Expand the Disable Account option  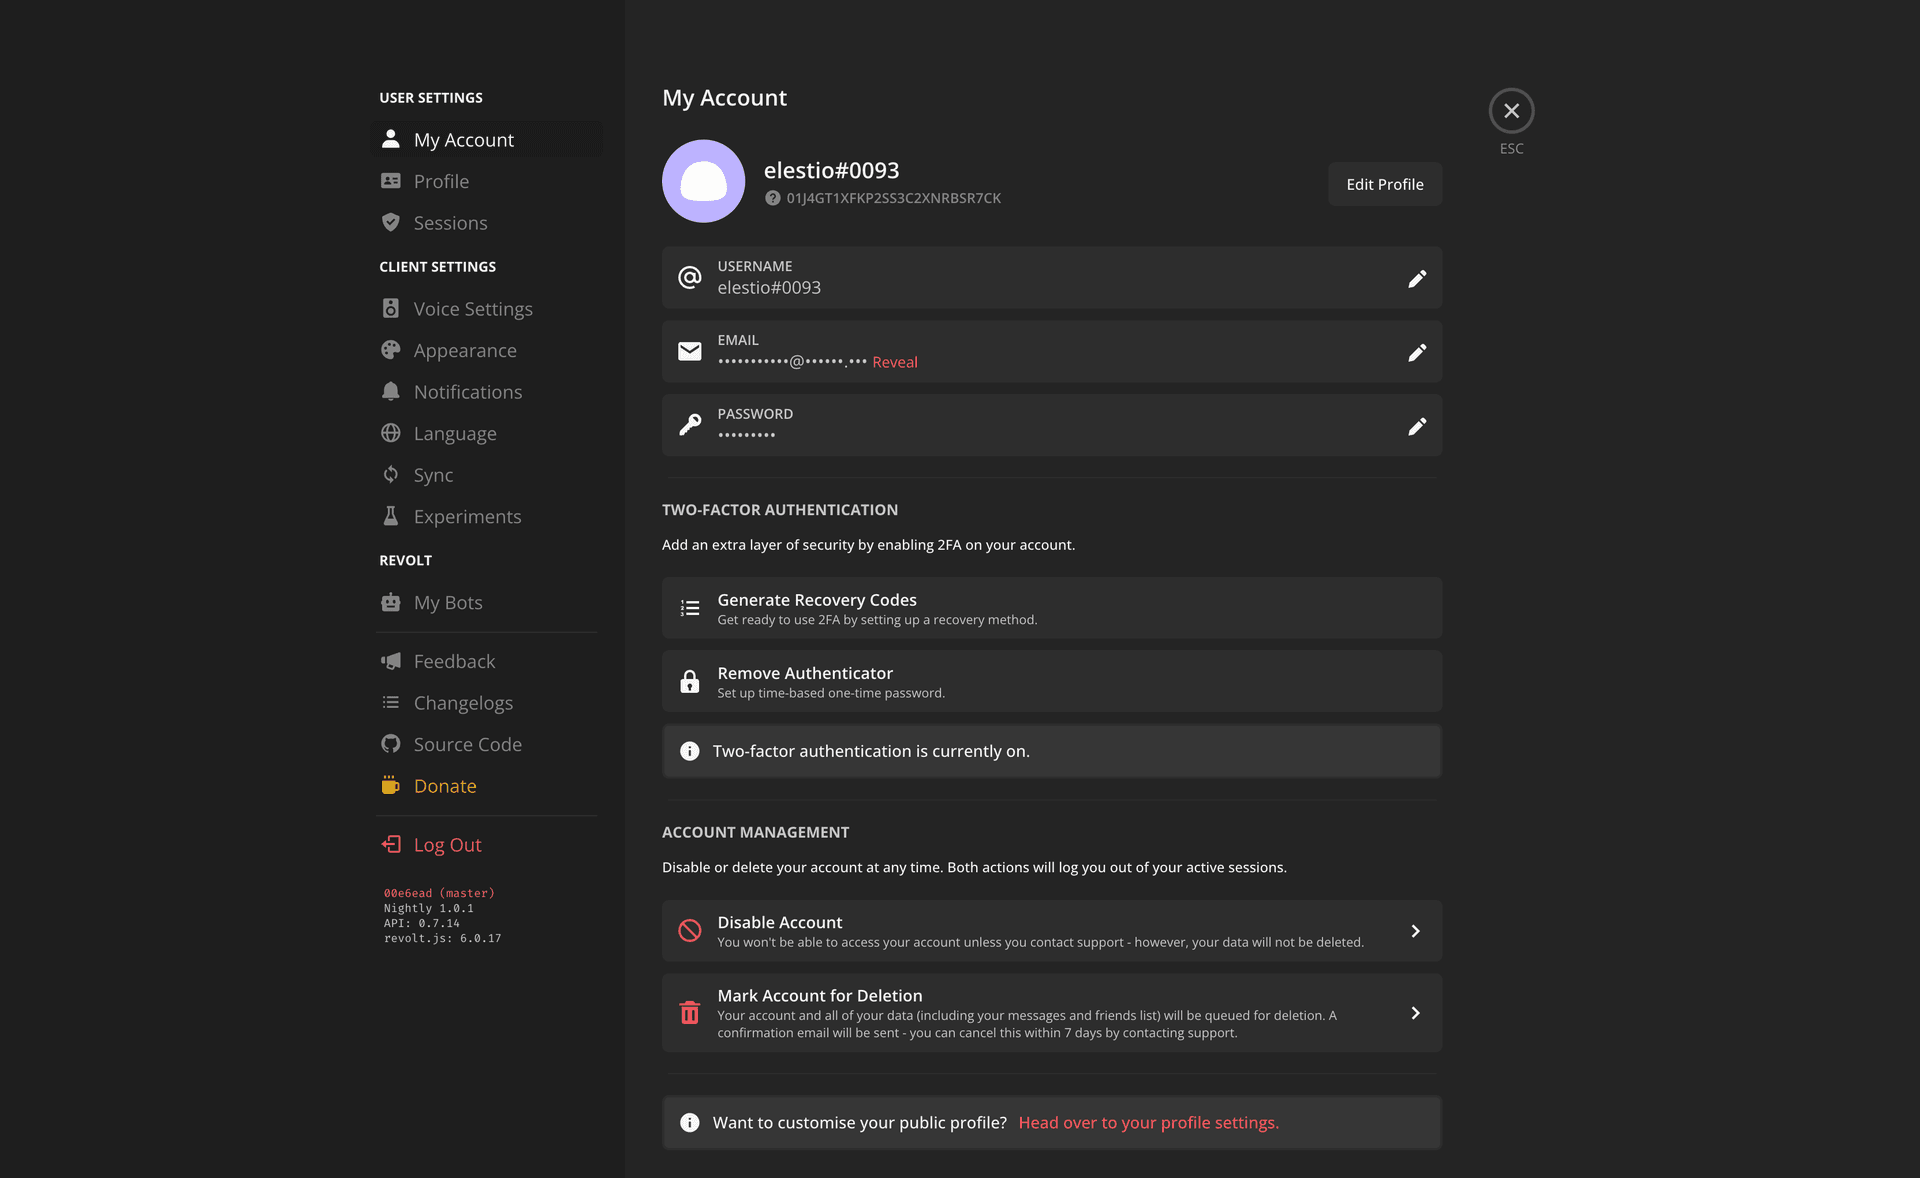[1413, 930]
